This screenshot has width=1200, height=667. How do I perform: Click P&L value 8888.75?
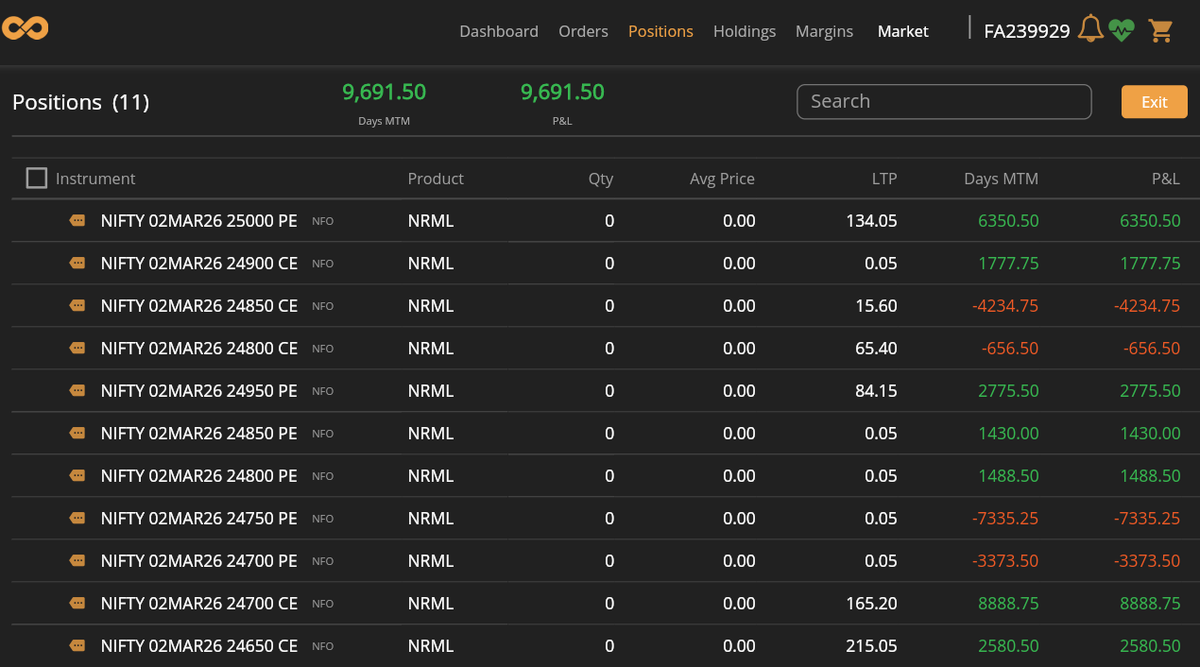pyautogui.click(x=1150, y=603)
